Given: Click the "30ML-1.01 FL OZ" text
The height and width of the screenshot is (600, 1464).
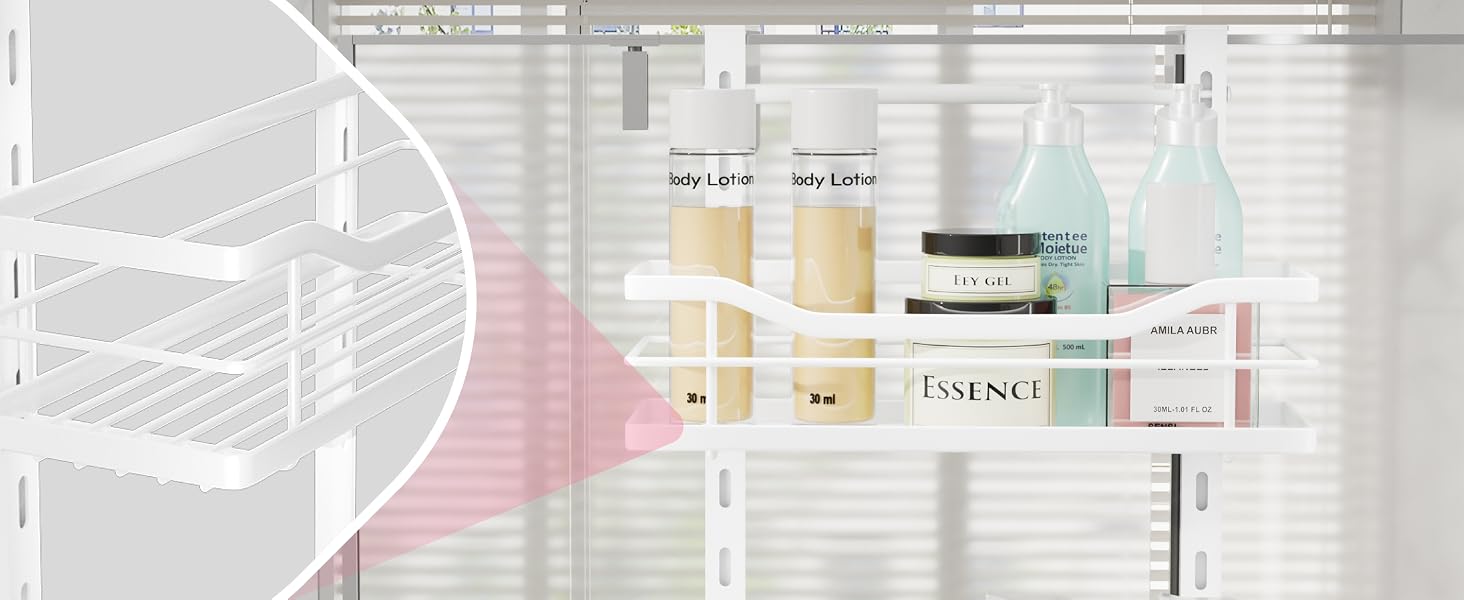Looking at the screenshot, I should pyautogui.click(x=1180, y=409).
